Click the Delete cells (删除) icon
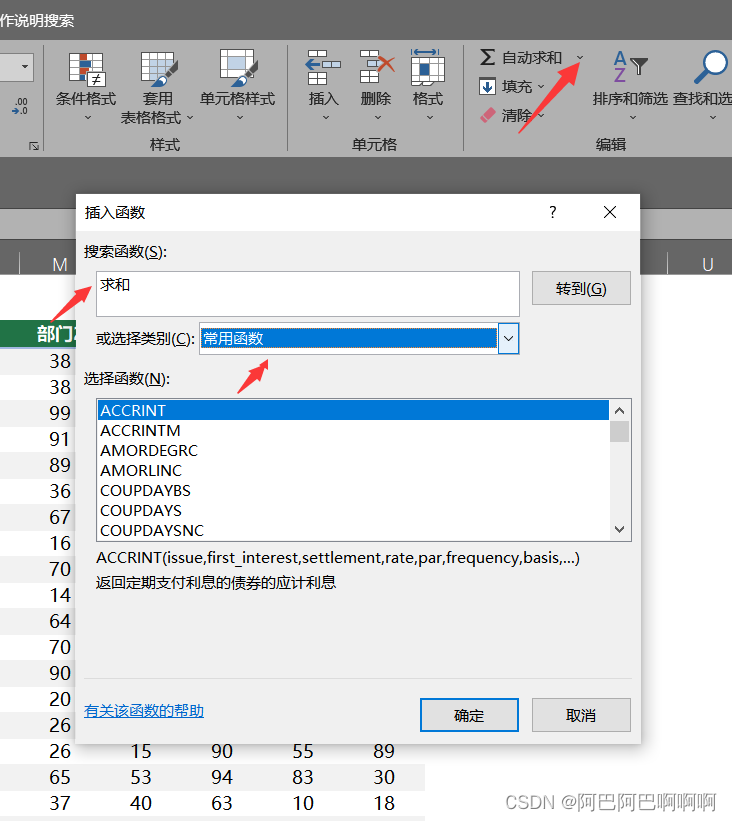The image size is (732, 821). click(376, 68)
